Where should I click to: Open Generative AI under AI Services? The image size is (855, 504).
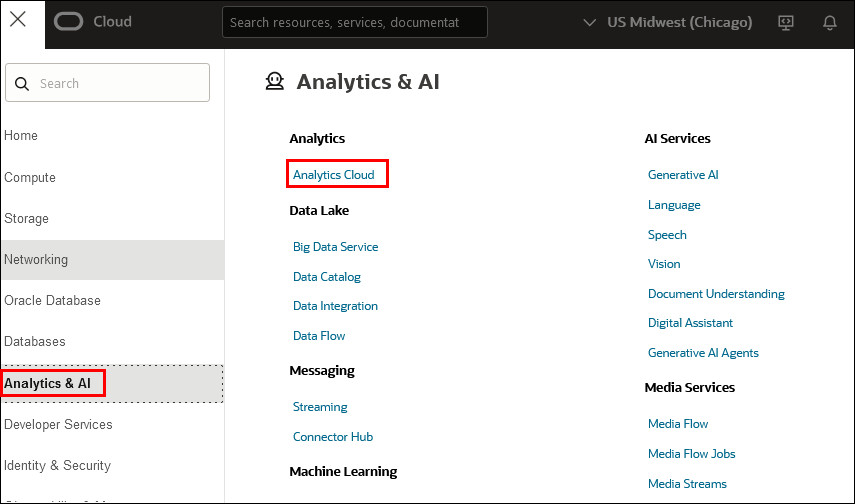point(683,175)
